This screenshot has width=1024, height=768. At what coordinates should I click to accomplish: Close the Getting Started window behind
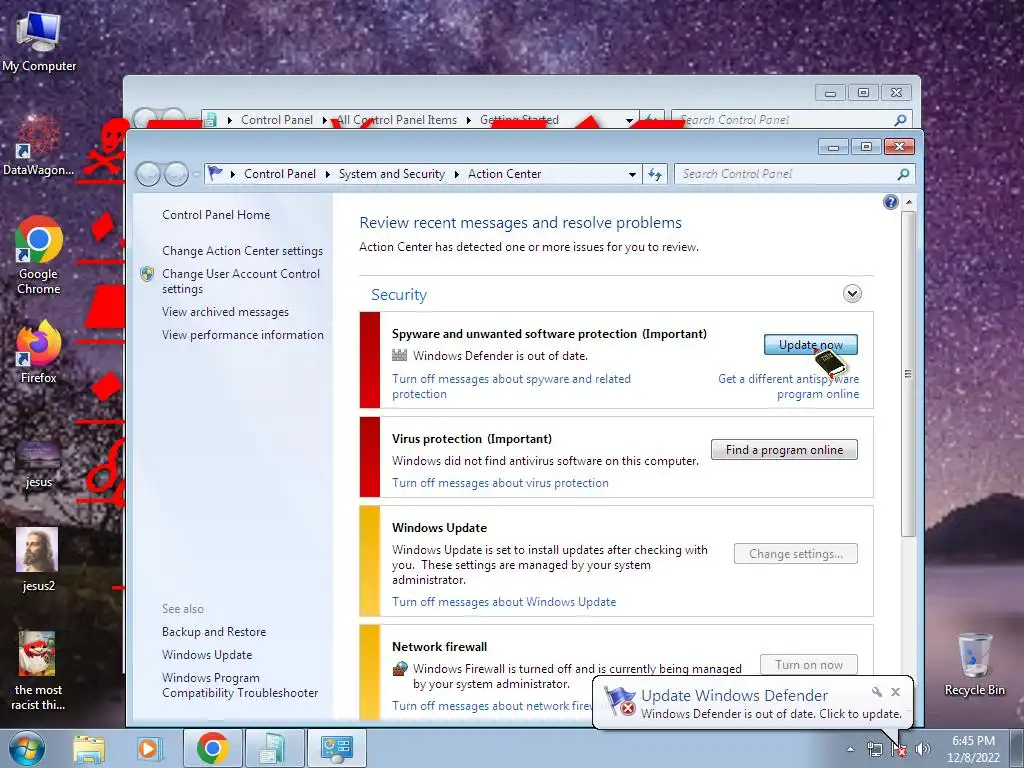(x=896, y=93)
